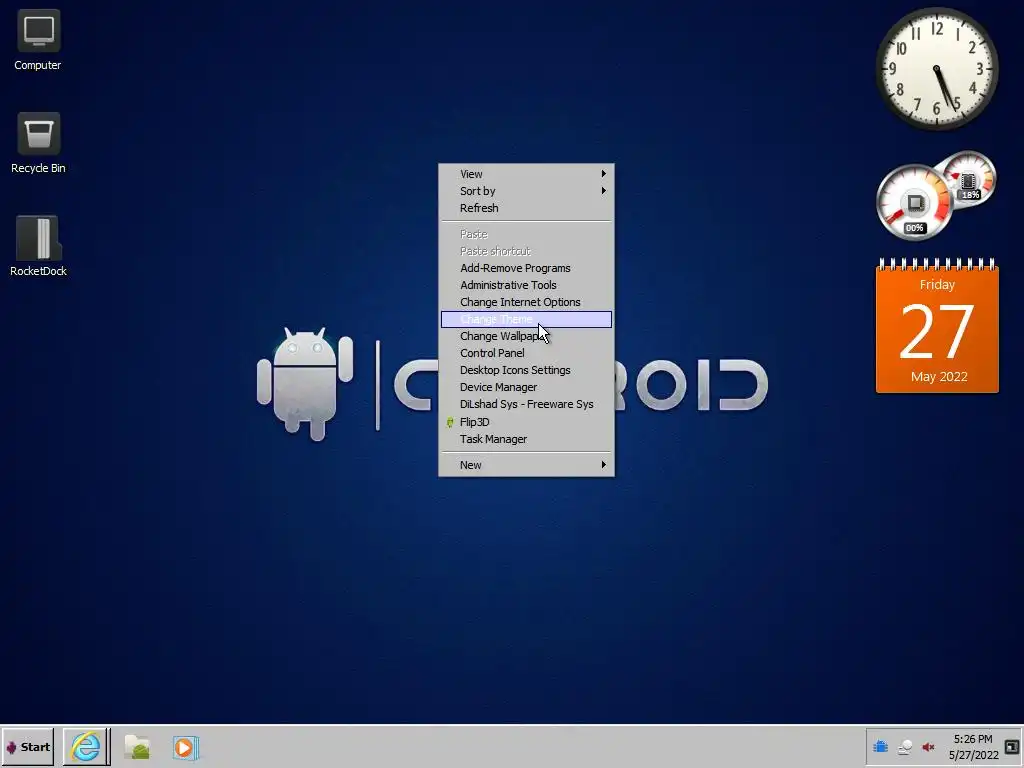
Task: Click the CPU meter gadget dial
Action: pyautogui.click(x=914, y=202)
